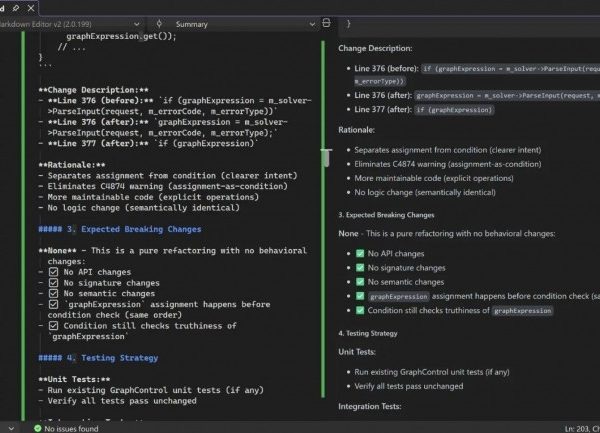600x433 pixels.
Task: Click the **Rationale:** source line
Action: click(x=72, y=165)
